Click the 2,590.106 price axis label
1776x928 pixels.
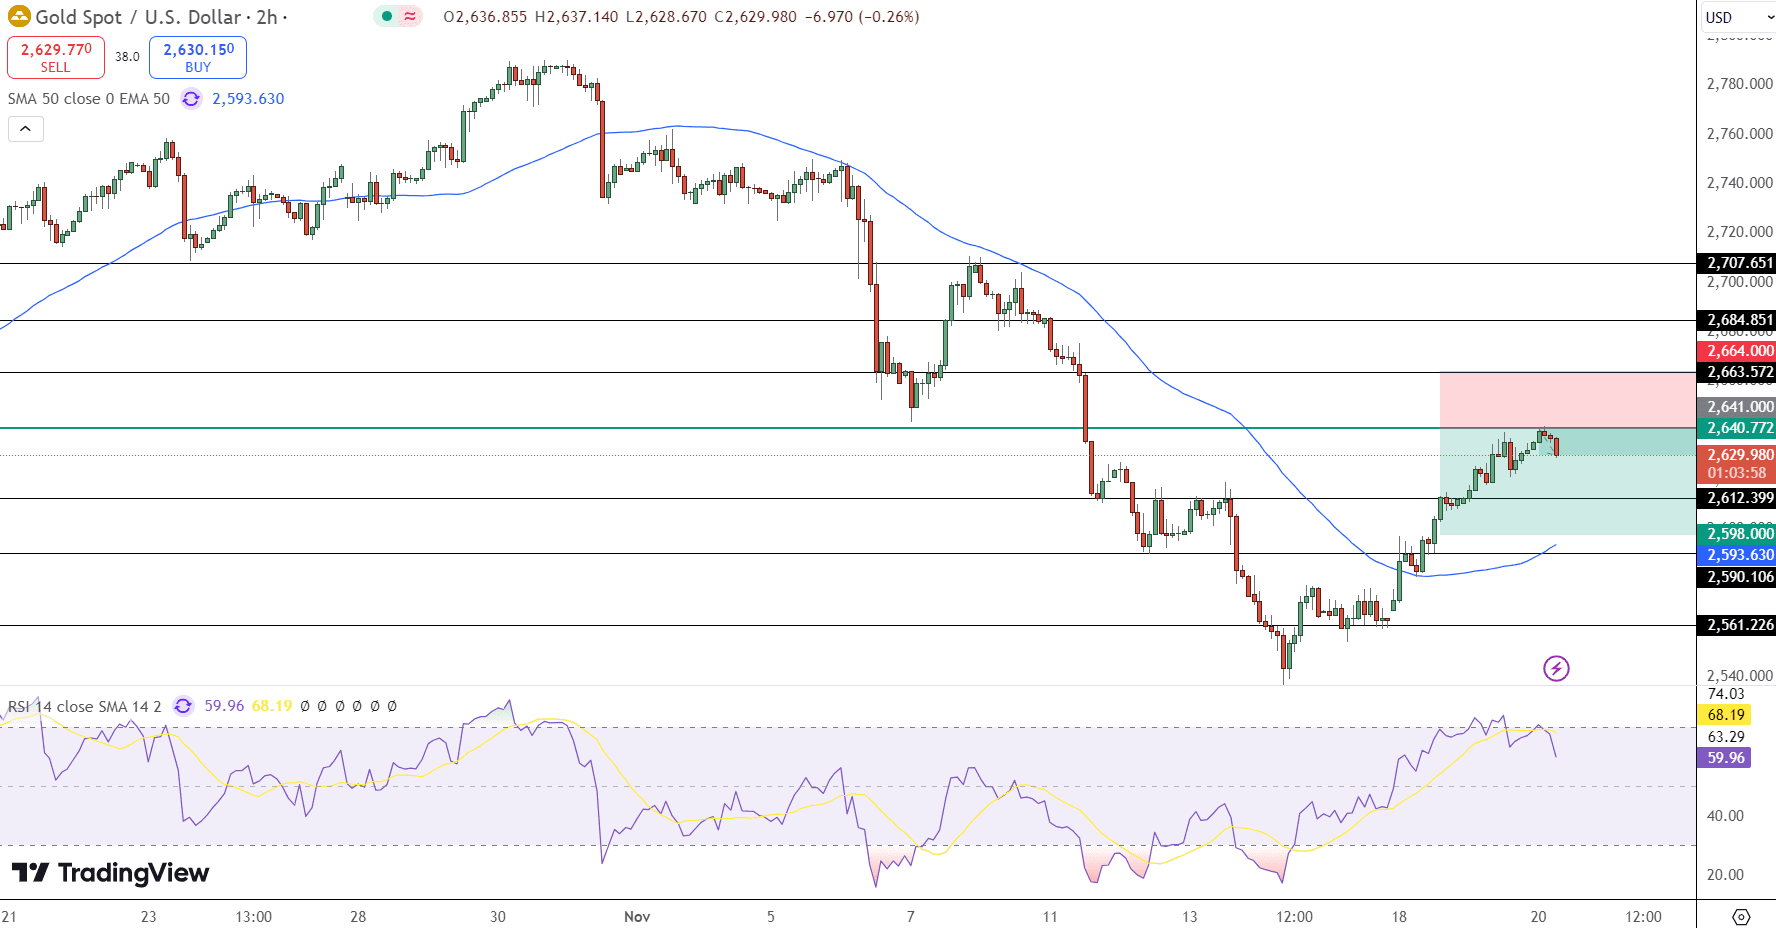point(1737,577)
